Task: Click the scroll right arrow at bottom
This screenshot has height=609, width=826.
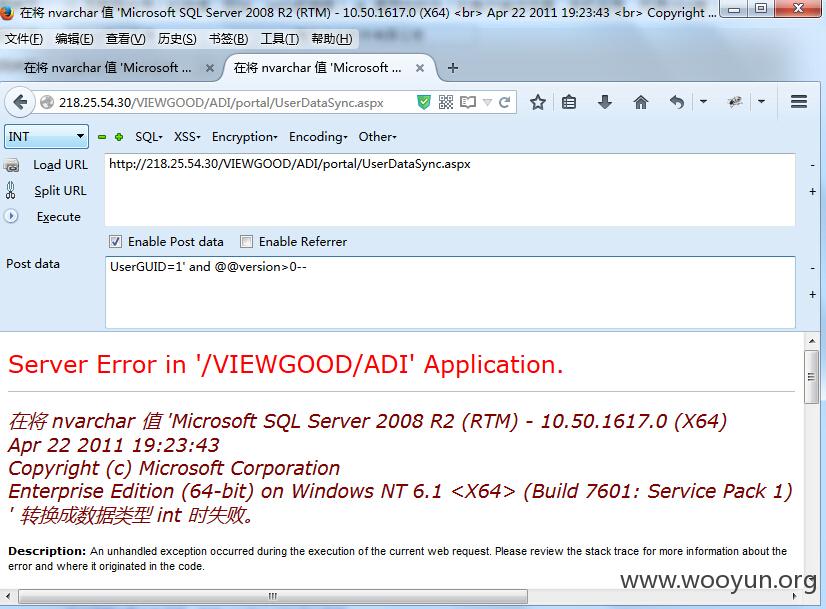Action: pyautogui.click(x=795, y=596)
